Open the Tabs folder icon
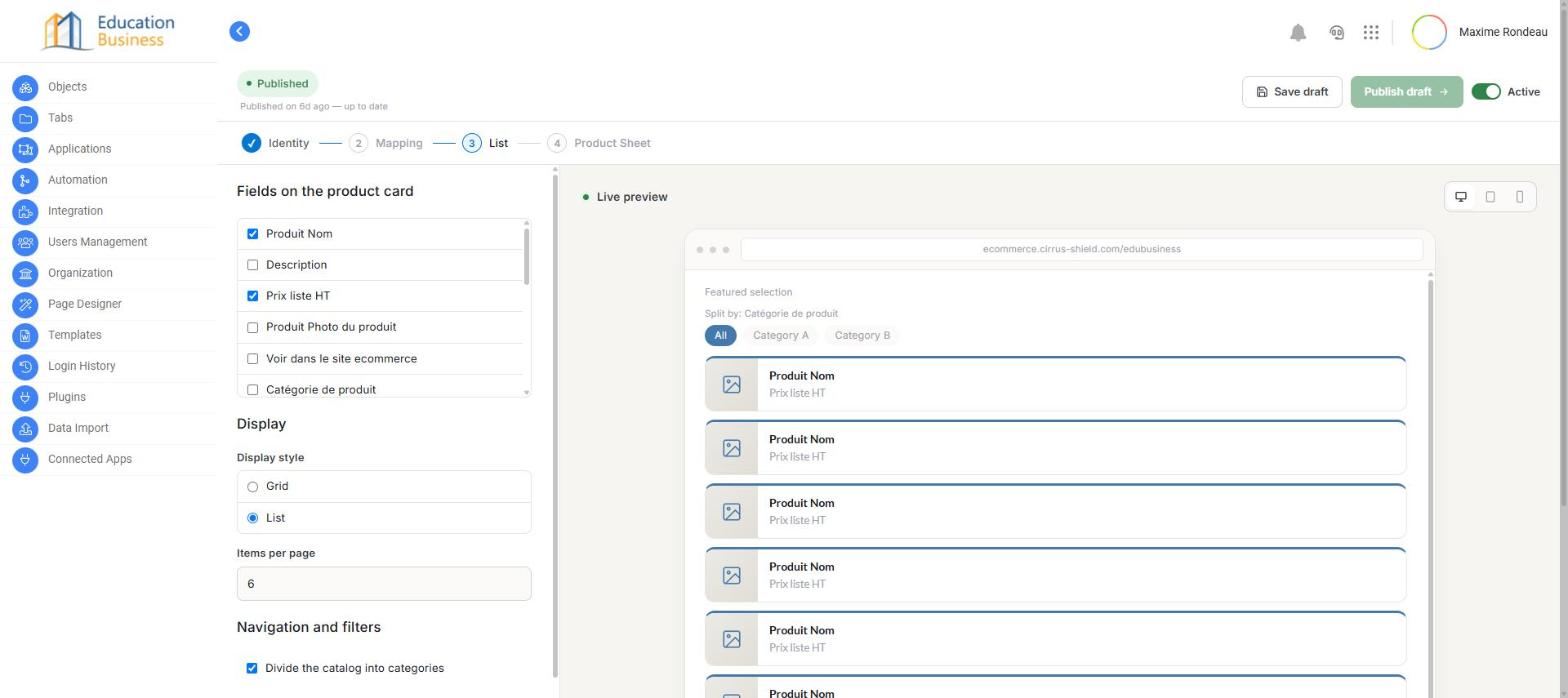Image resolution: width=1568 pixels, height=698 pixels. click(x=25, y=119)
